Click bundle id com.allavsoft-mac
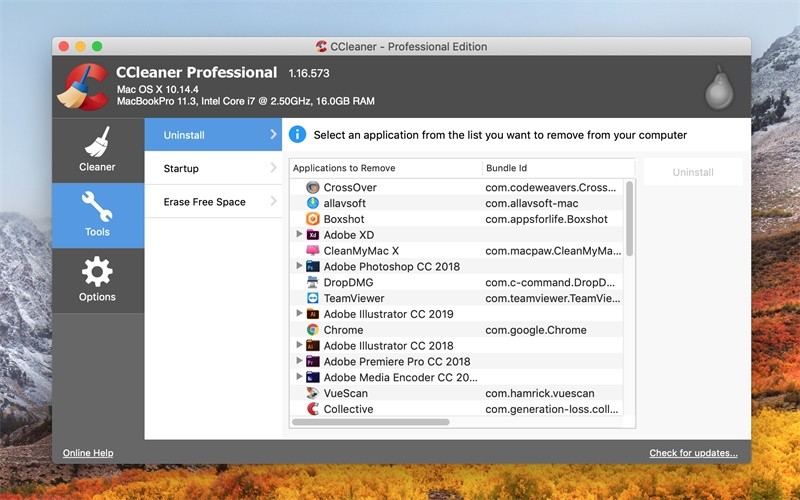 click(x=532, y=203)
